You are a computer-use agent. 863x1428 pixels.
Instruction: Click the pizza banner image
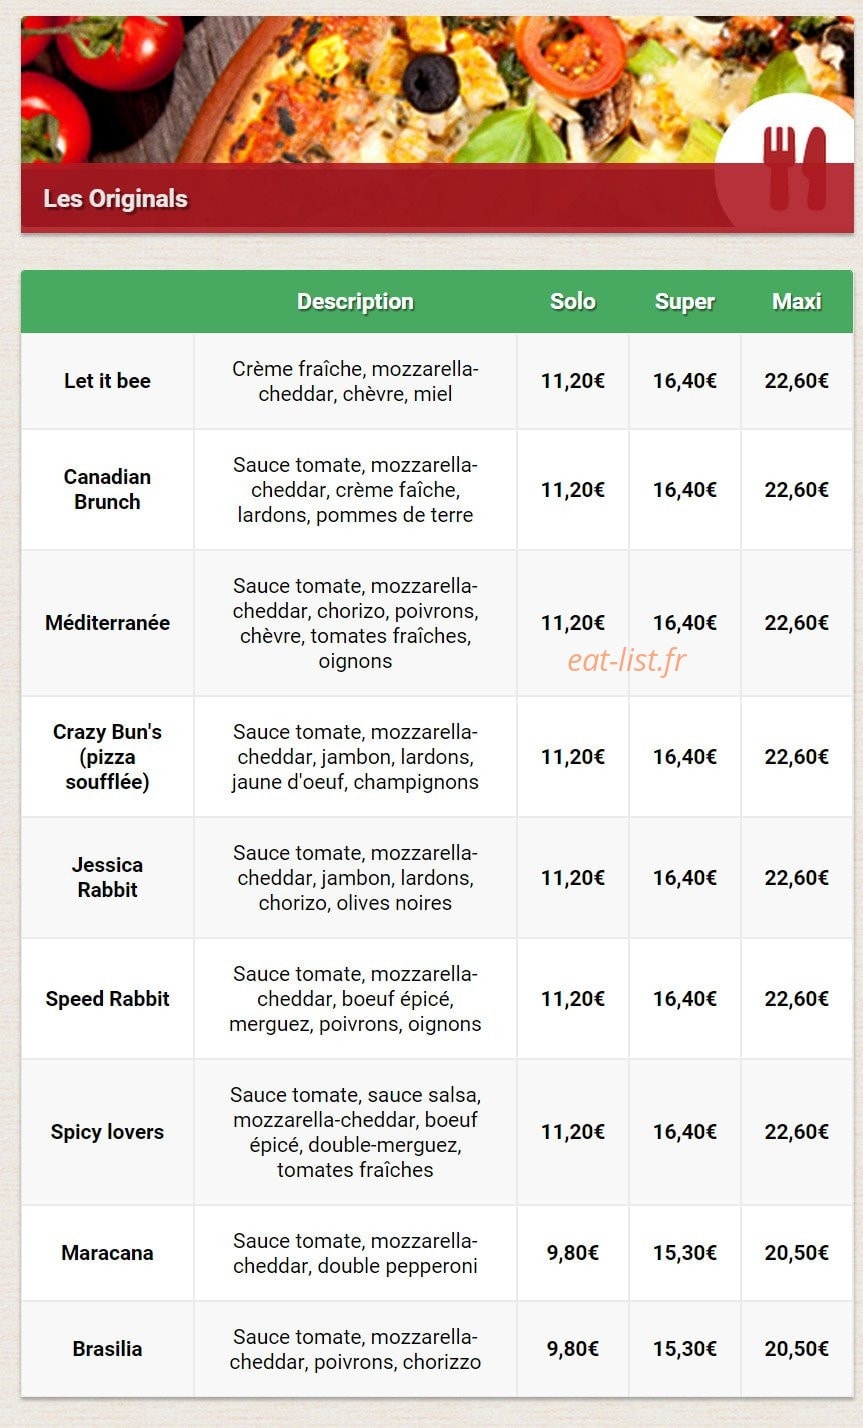tap(437, 90)
